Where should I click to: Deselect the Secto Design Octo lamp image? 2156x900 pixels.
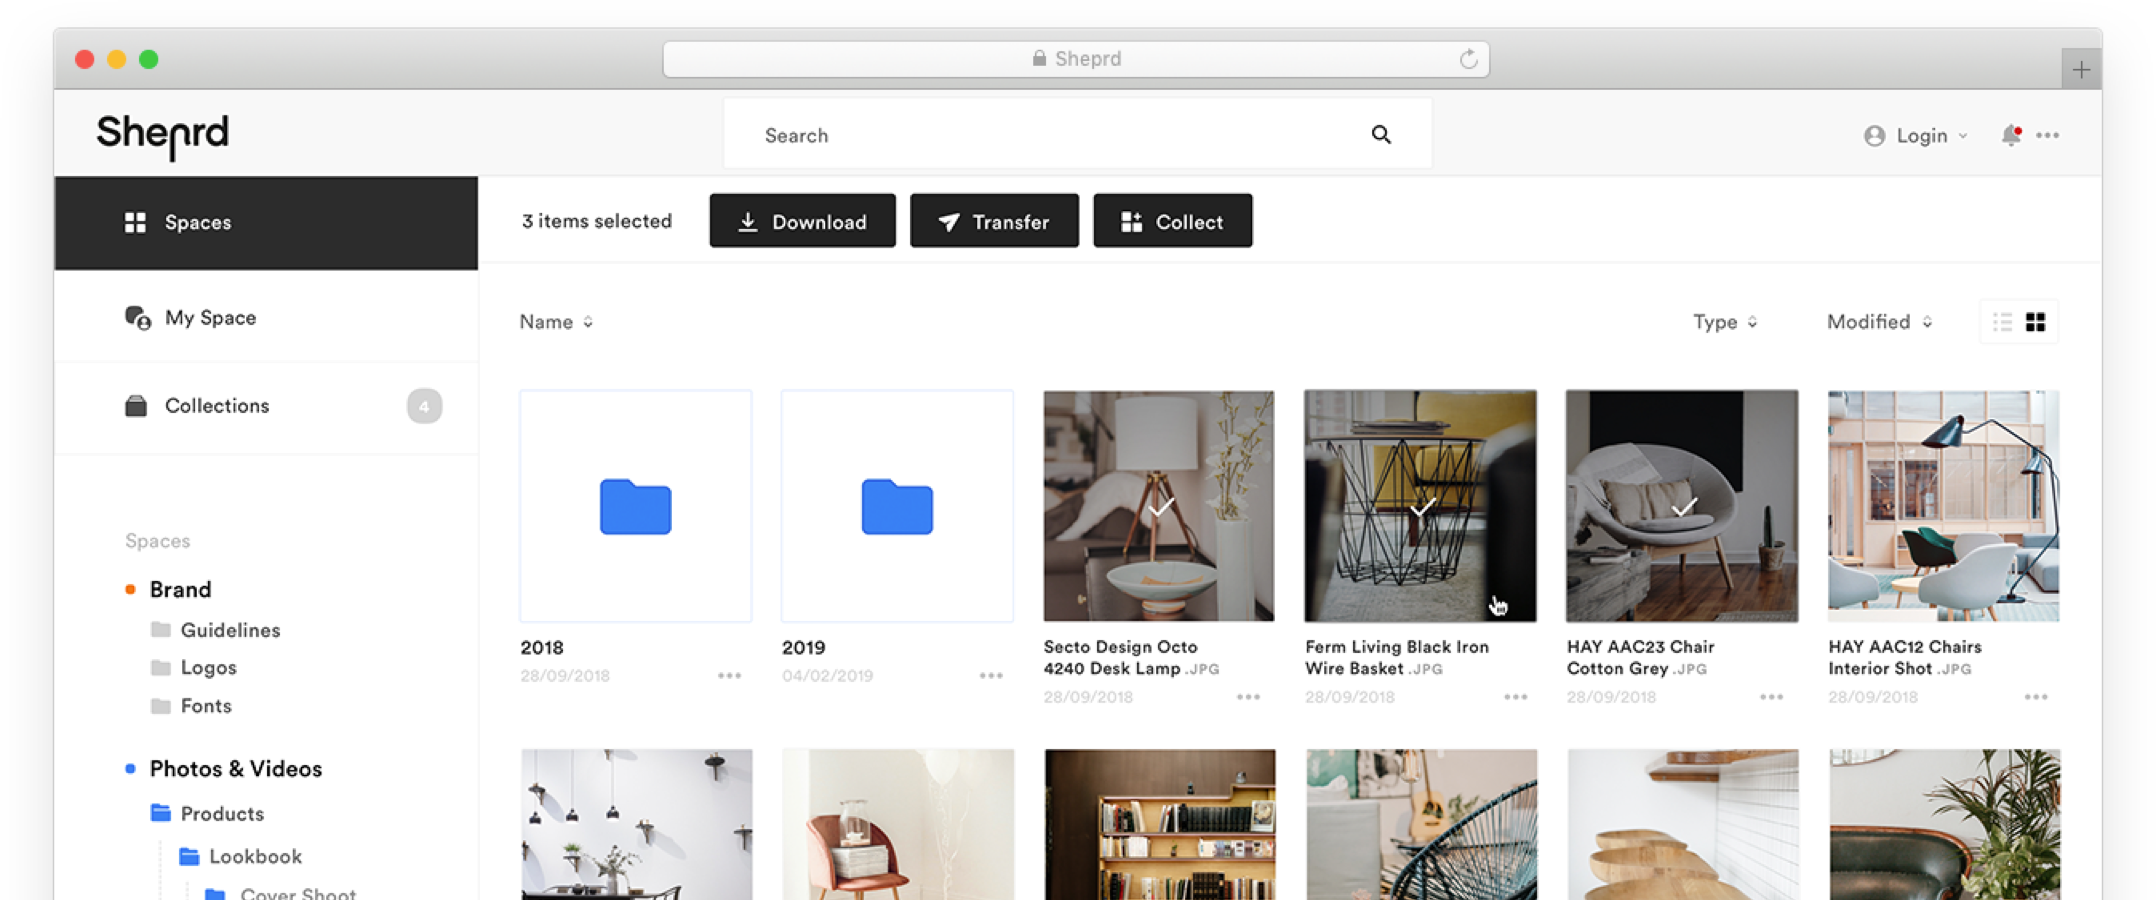click(1159, 507)
